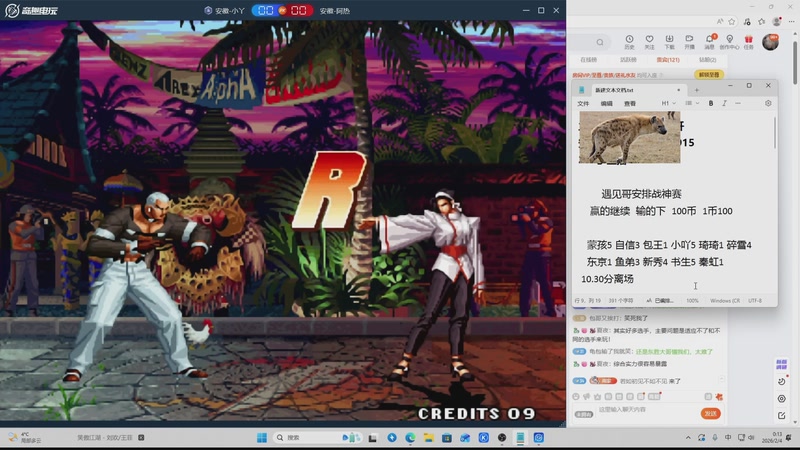Image resolution: width=800 pixels, height=450 pixels.
Task: Click the user avatar on streaming site
Action: 770,42
